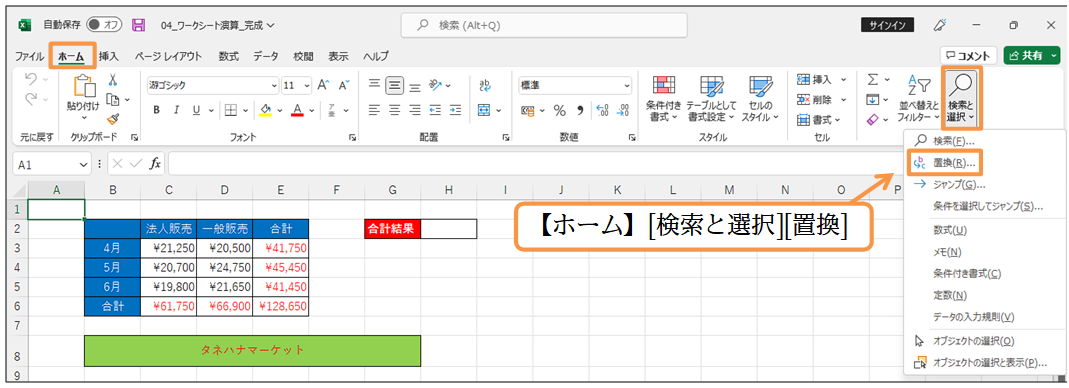
Task: Open 条件付き書式 conditional formatting
Action: click(x=663, y=98)
